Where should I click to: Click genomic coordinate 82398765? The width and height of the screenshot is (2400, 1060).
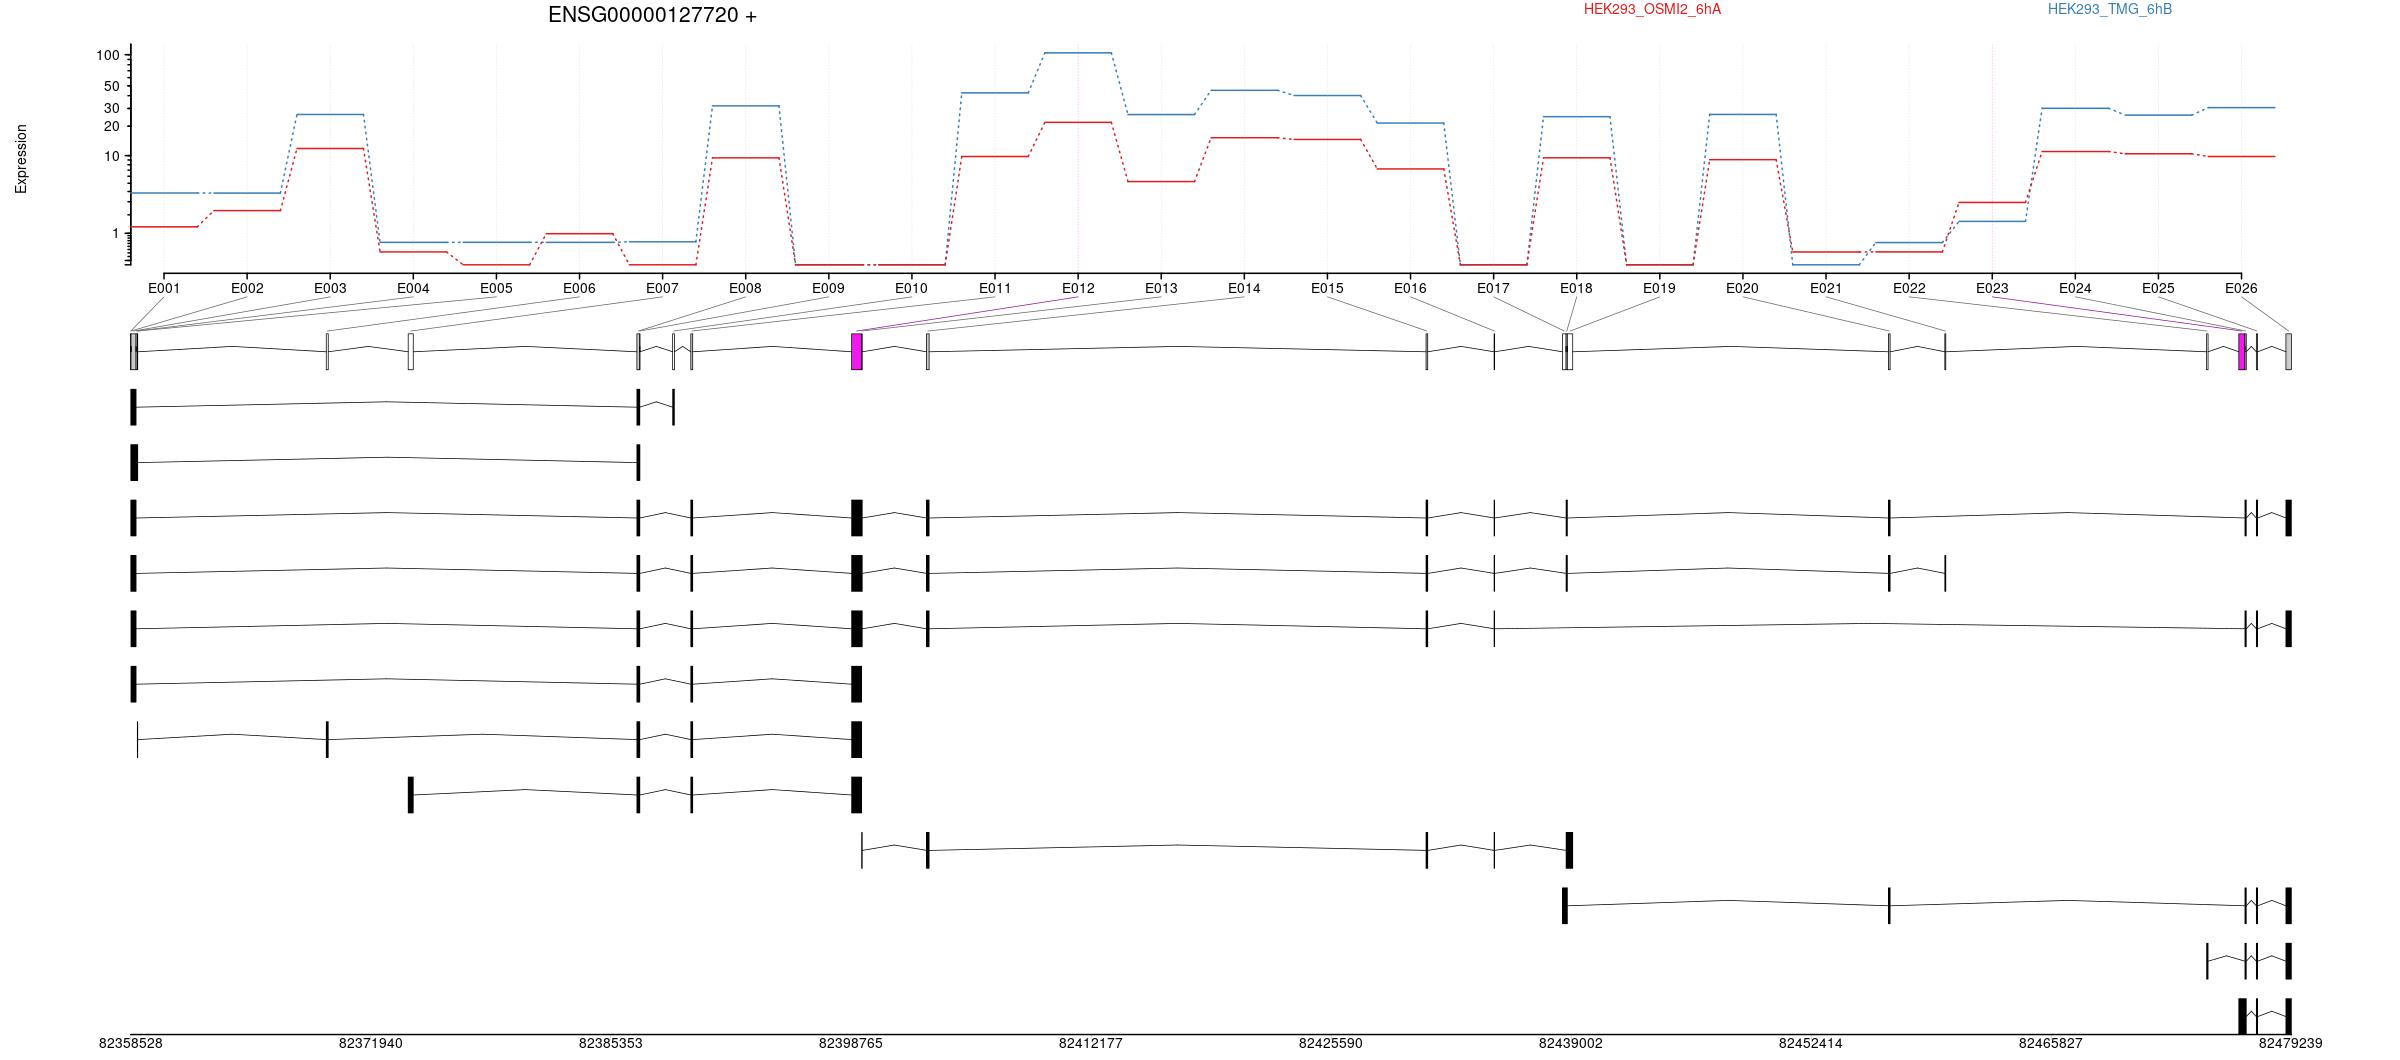click(851, 1044)
